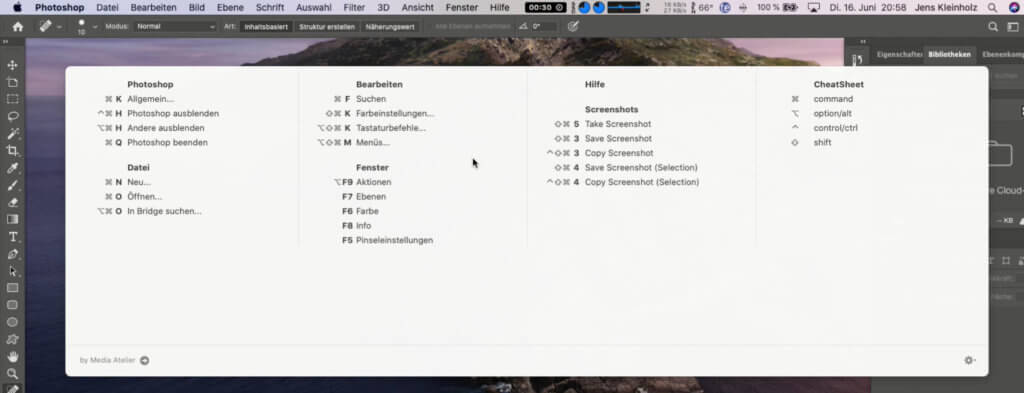
Task: Select the Type tool
Action: click(12, 237)
